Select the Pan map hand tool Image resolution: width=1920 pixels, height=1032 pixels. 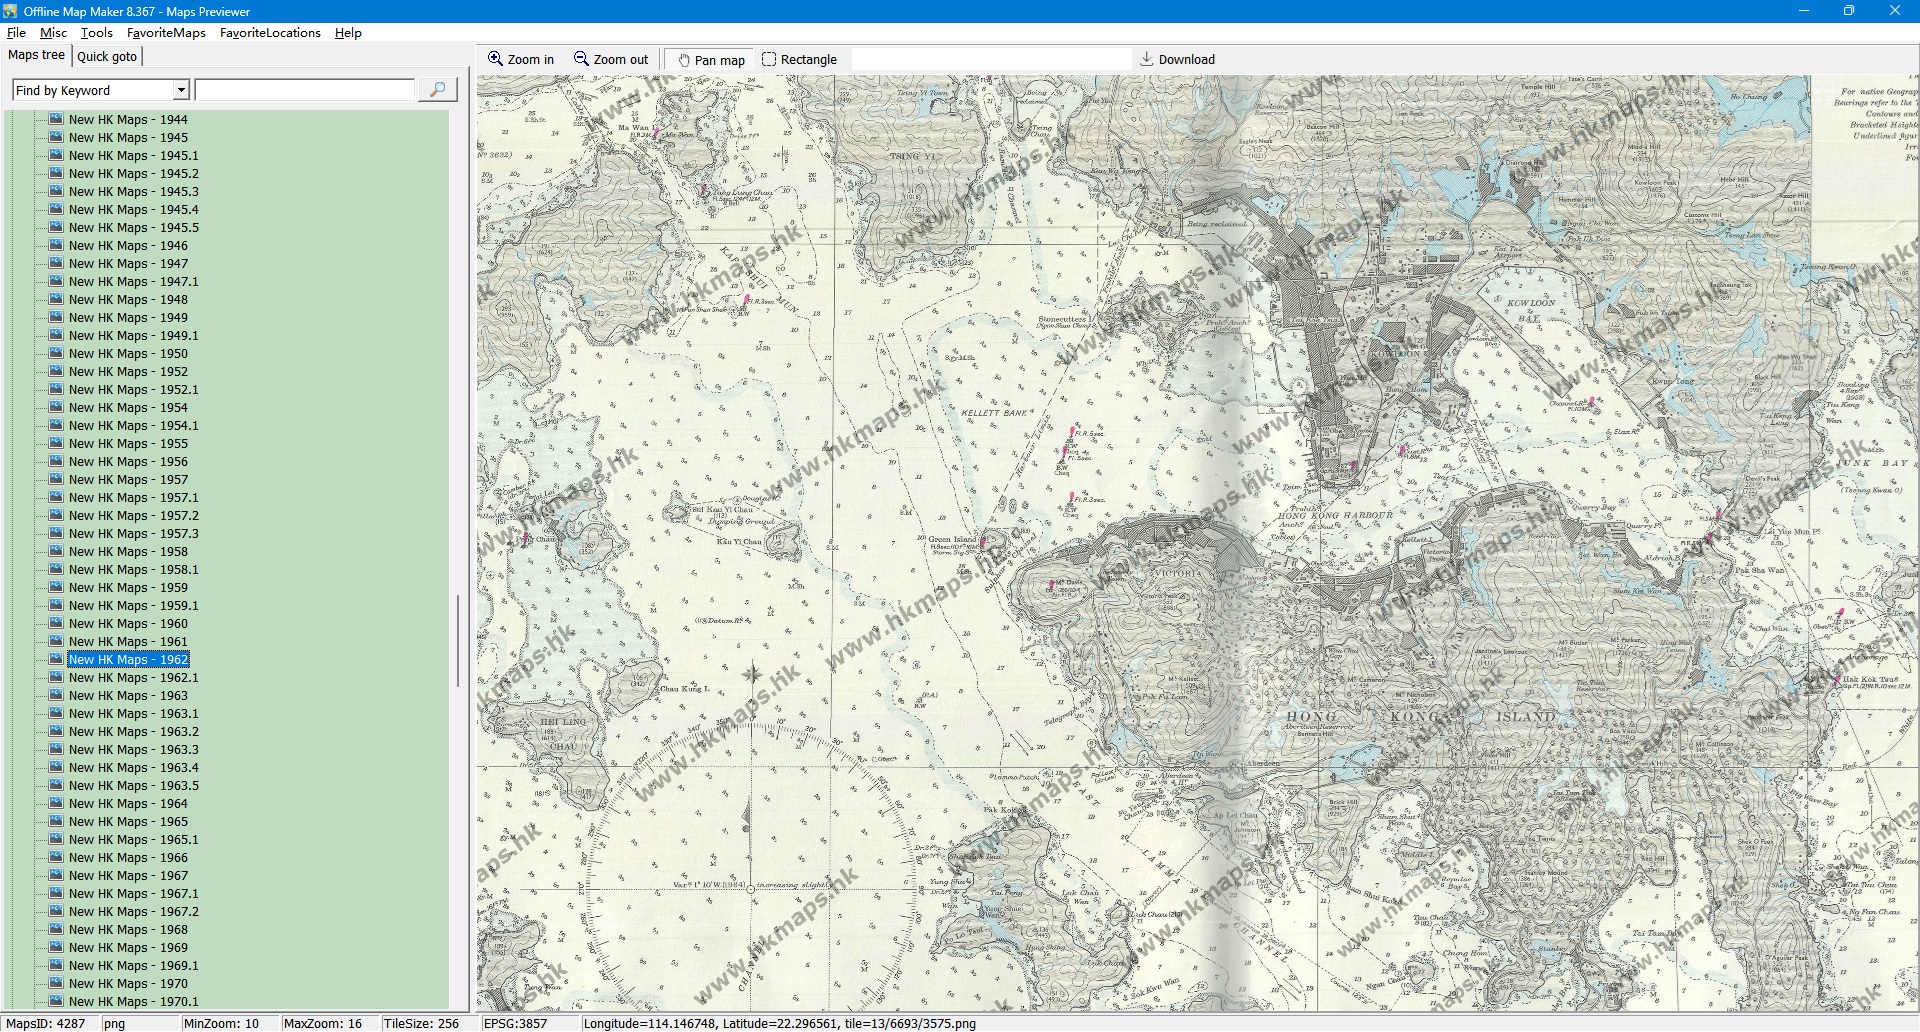[x=684, y=60]
